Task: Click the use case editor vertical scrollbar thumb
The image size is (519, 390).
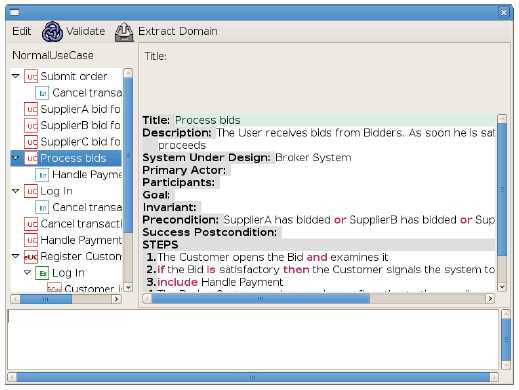Action: pos(502,190)
